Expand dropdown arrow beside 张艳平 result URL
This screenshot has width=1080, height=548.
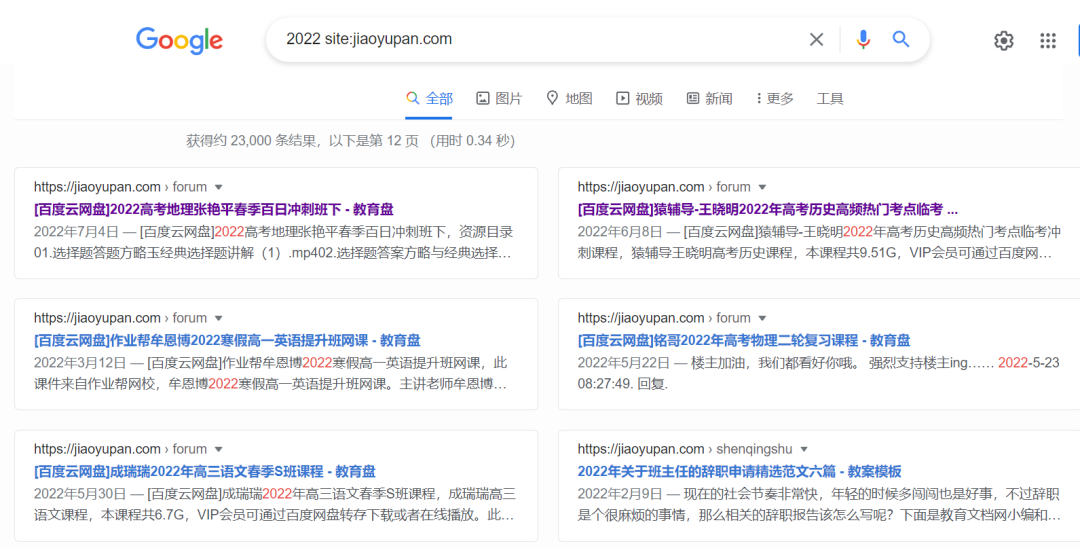219,187
